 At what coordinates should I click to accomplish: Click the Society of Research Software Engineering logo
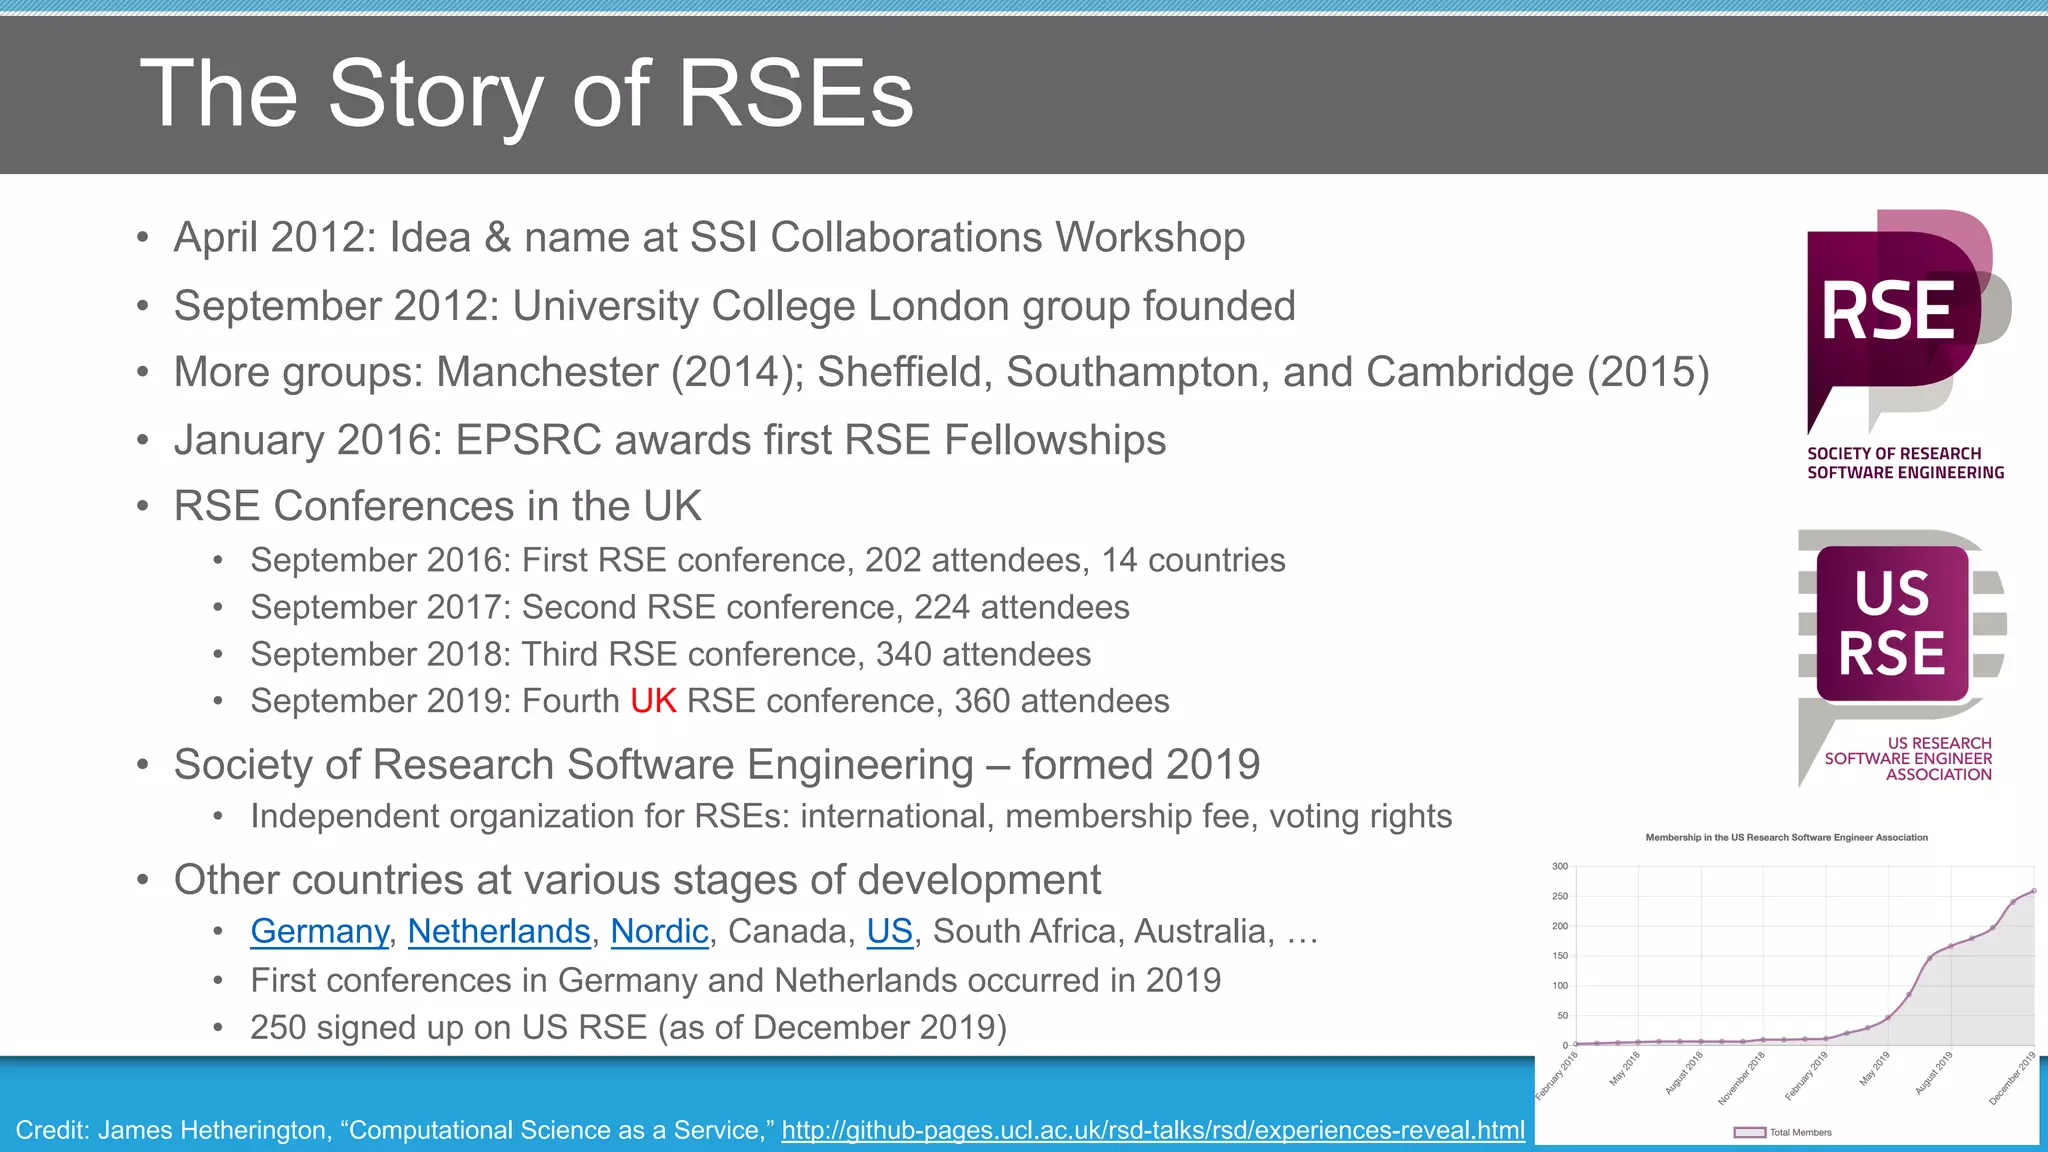(x=1908, y=345)
